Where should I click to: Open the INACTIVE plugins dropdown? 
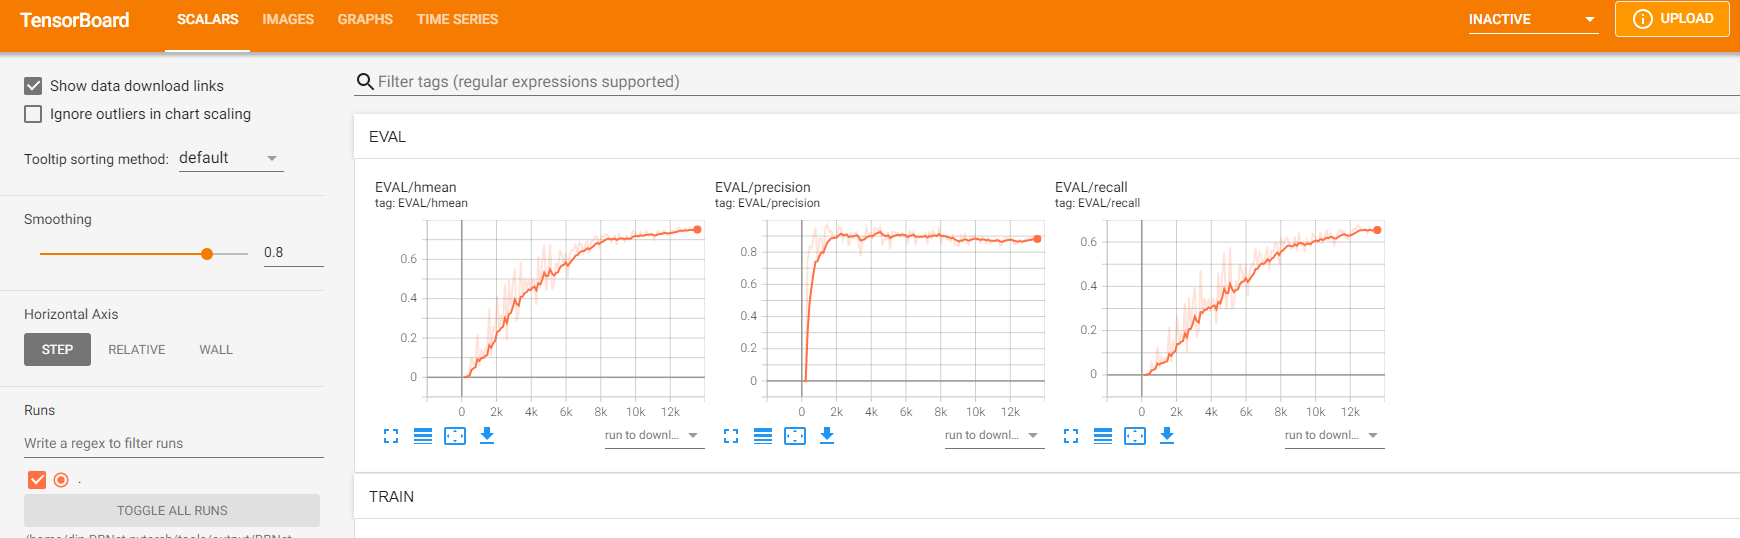(1533, 19)
